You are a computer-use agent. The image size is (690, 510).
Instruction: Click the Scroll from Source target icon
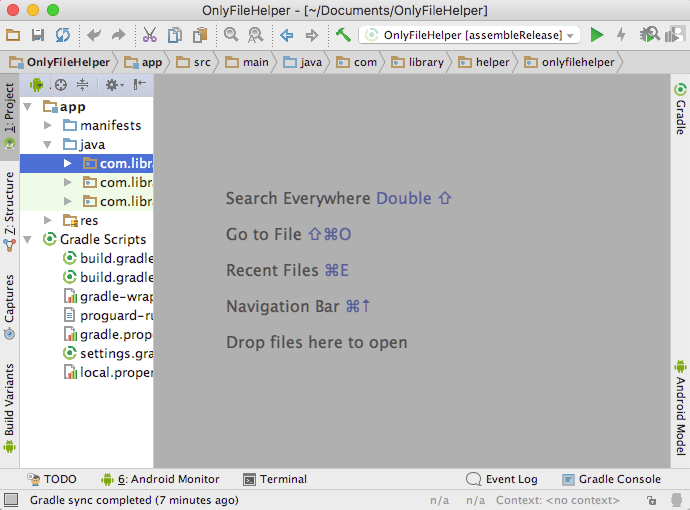[61, 84]
